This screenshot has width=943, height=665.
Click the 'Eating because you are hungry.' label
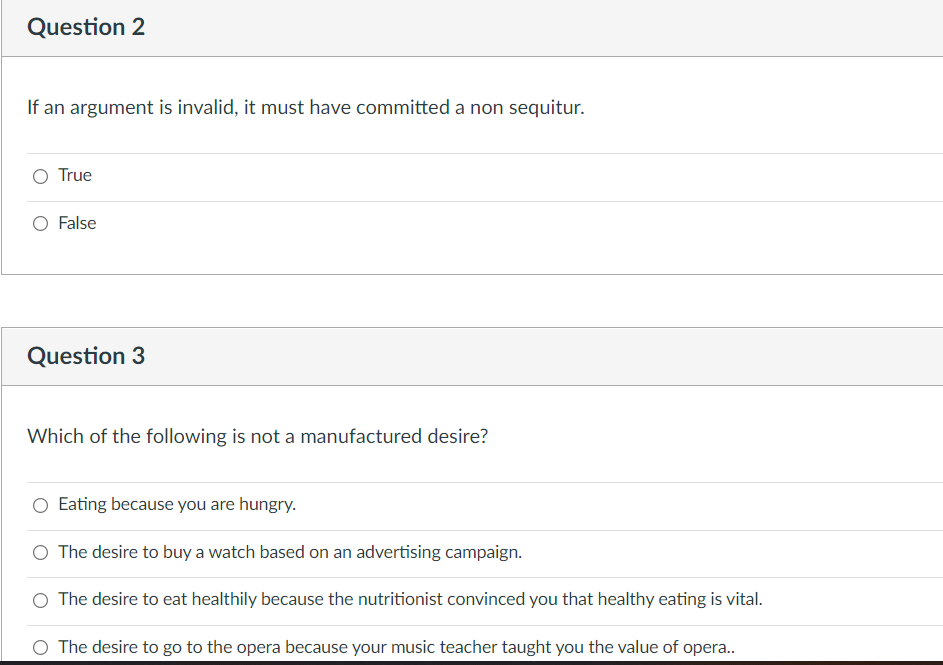pyautogui.click(x=177, y=504)
